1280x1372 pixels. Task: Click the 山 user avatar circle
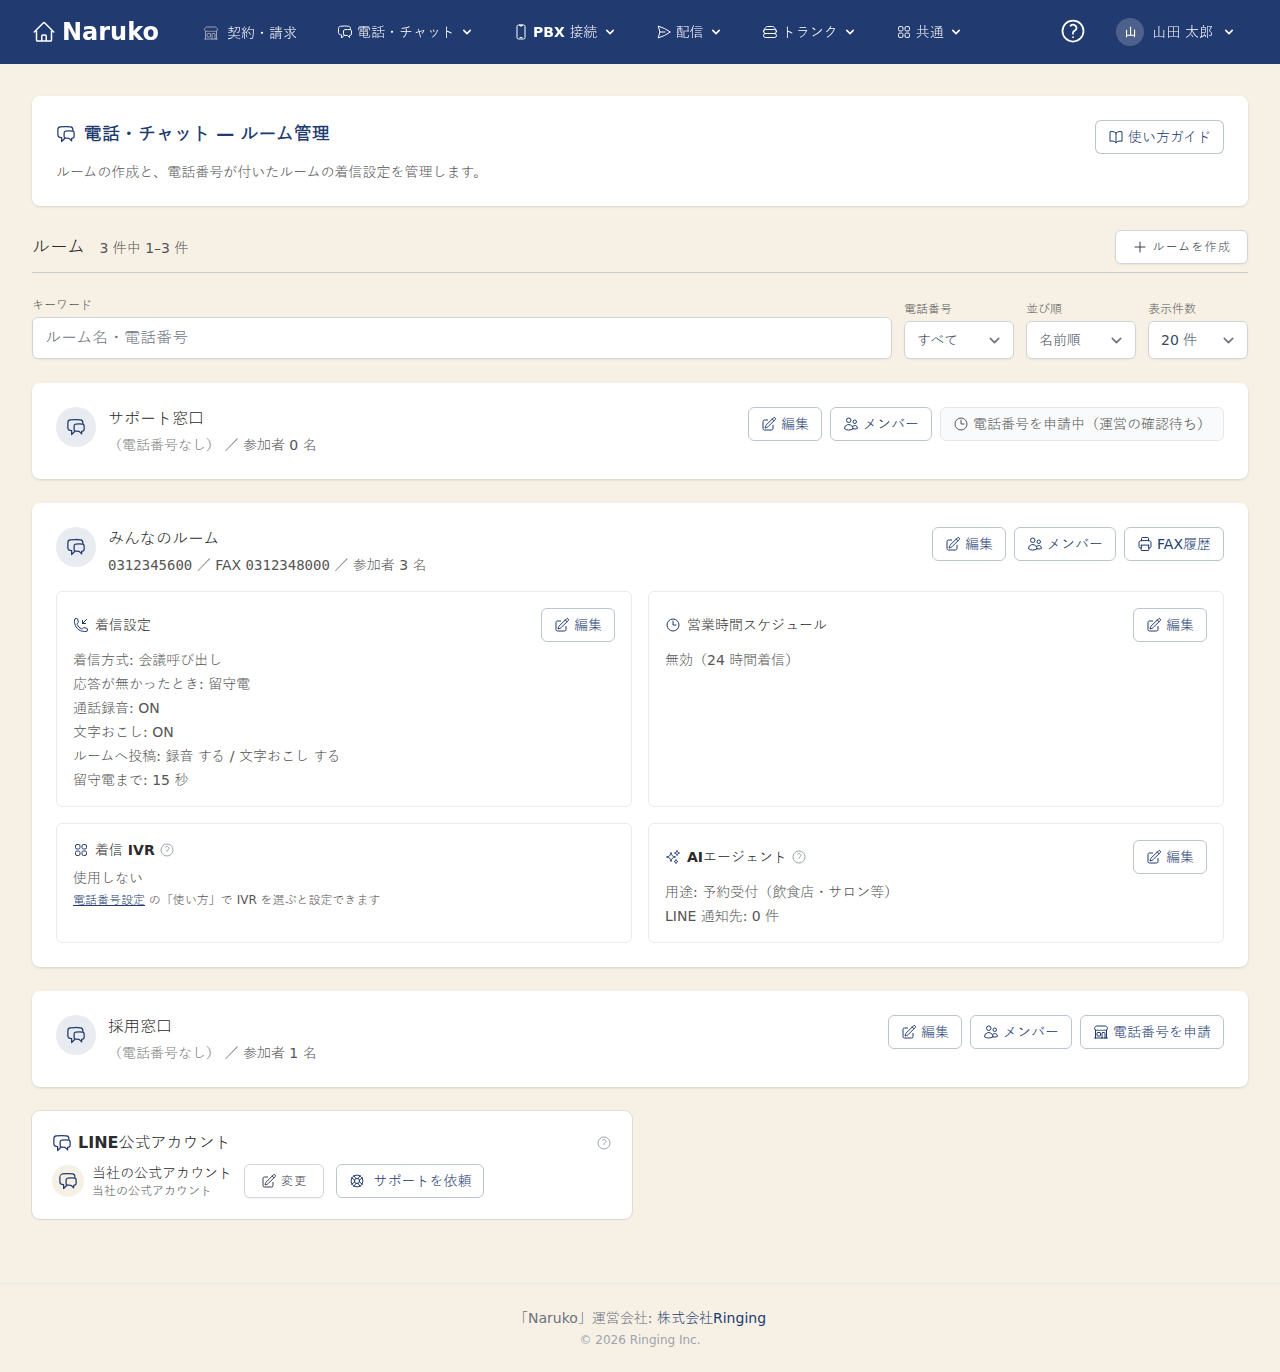click(1130, 32)
